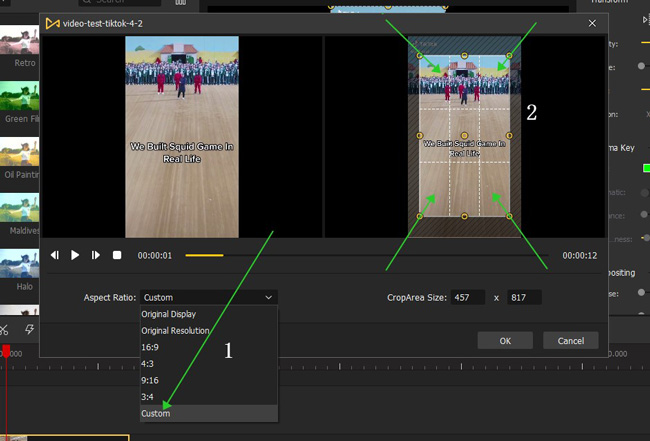Select Custom aspect ratio option

(209, 413)
